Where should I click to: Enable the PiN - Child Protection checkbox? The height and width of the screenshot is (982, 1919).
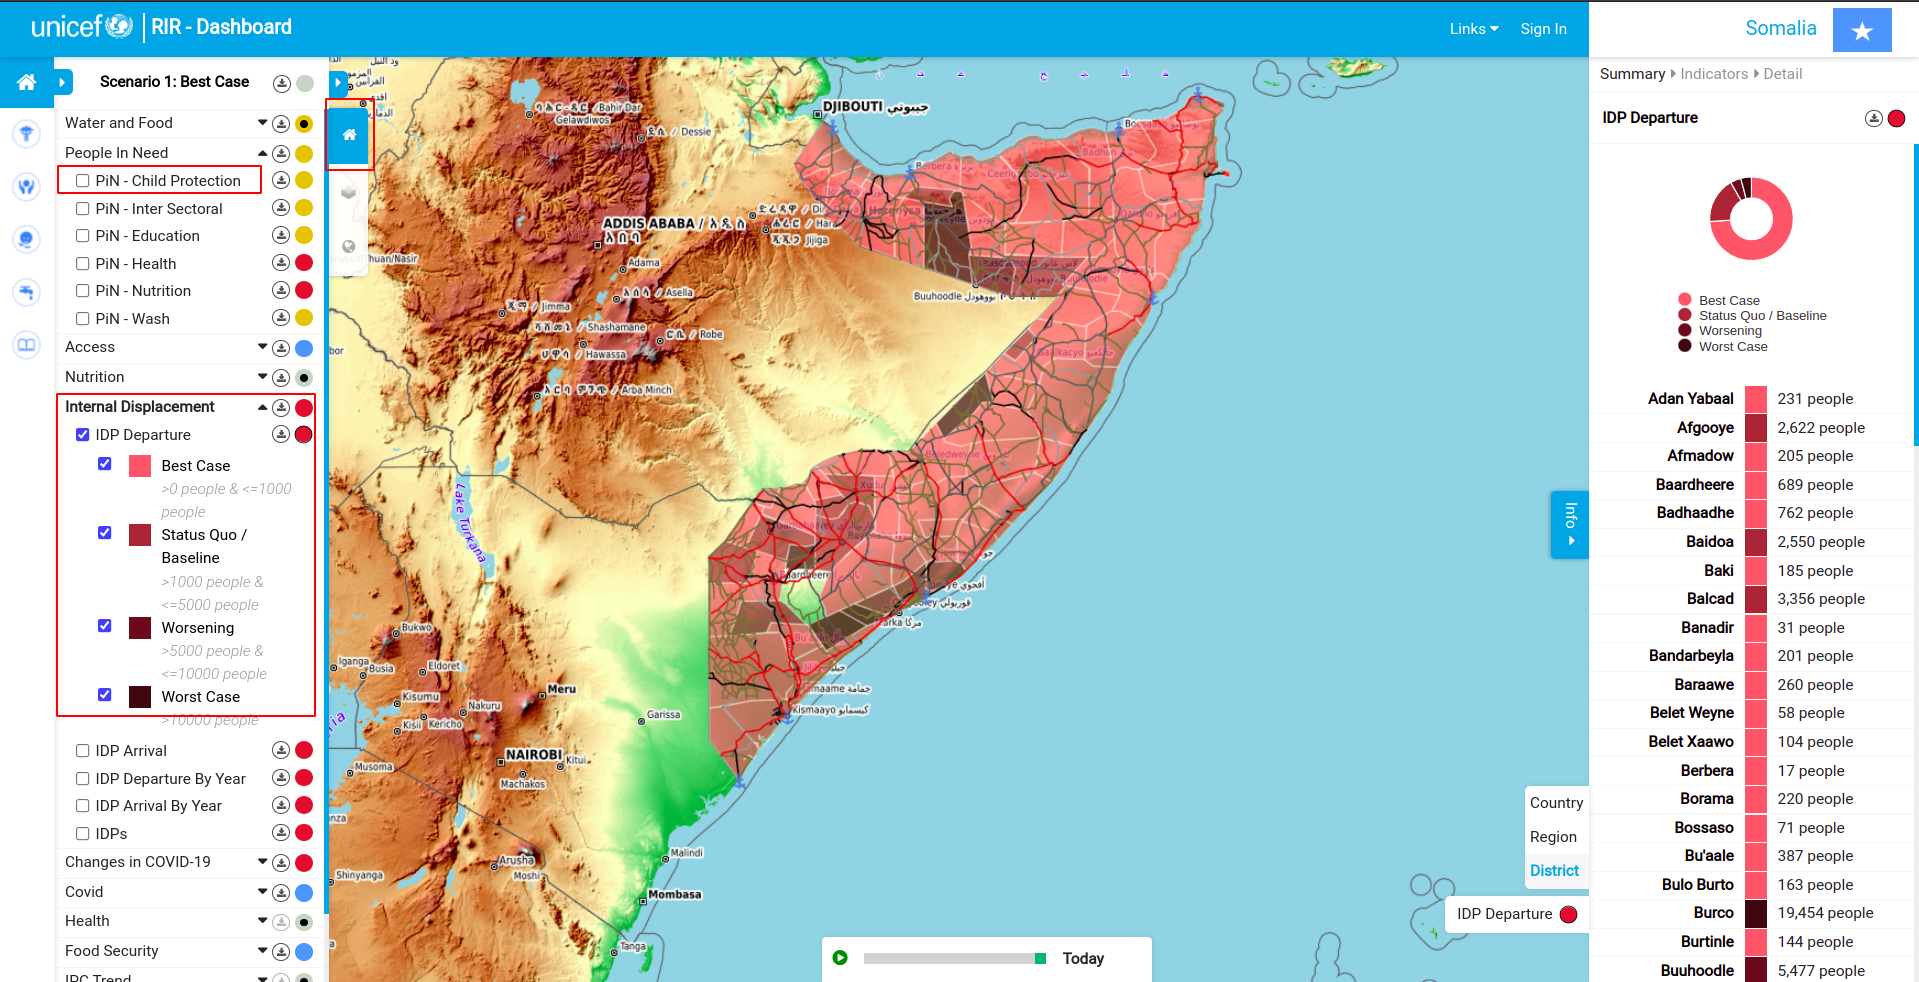click(x=83, y=181)
